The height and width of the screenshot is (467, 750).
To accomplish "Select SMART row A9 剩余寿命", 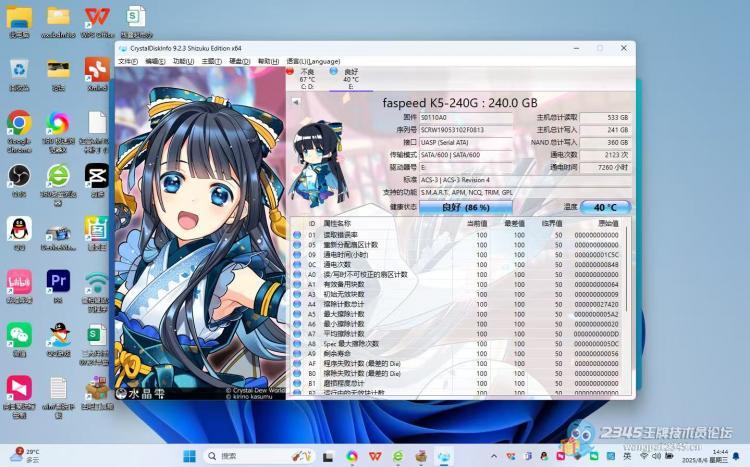I will (457, 354).
